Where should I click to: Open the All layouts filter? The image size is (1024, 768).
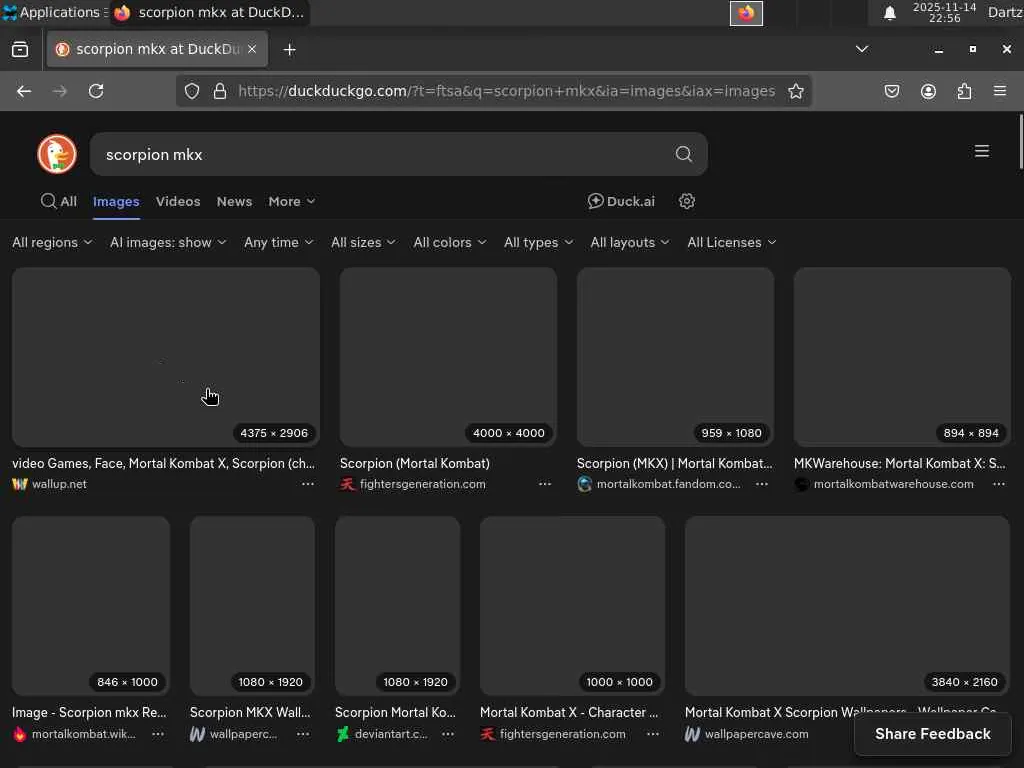click(x=630, y=242)
